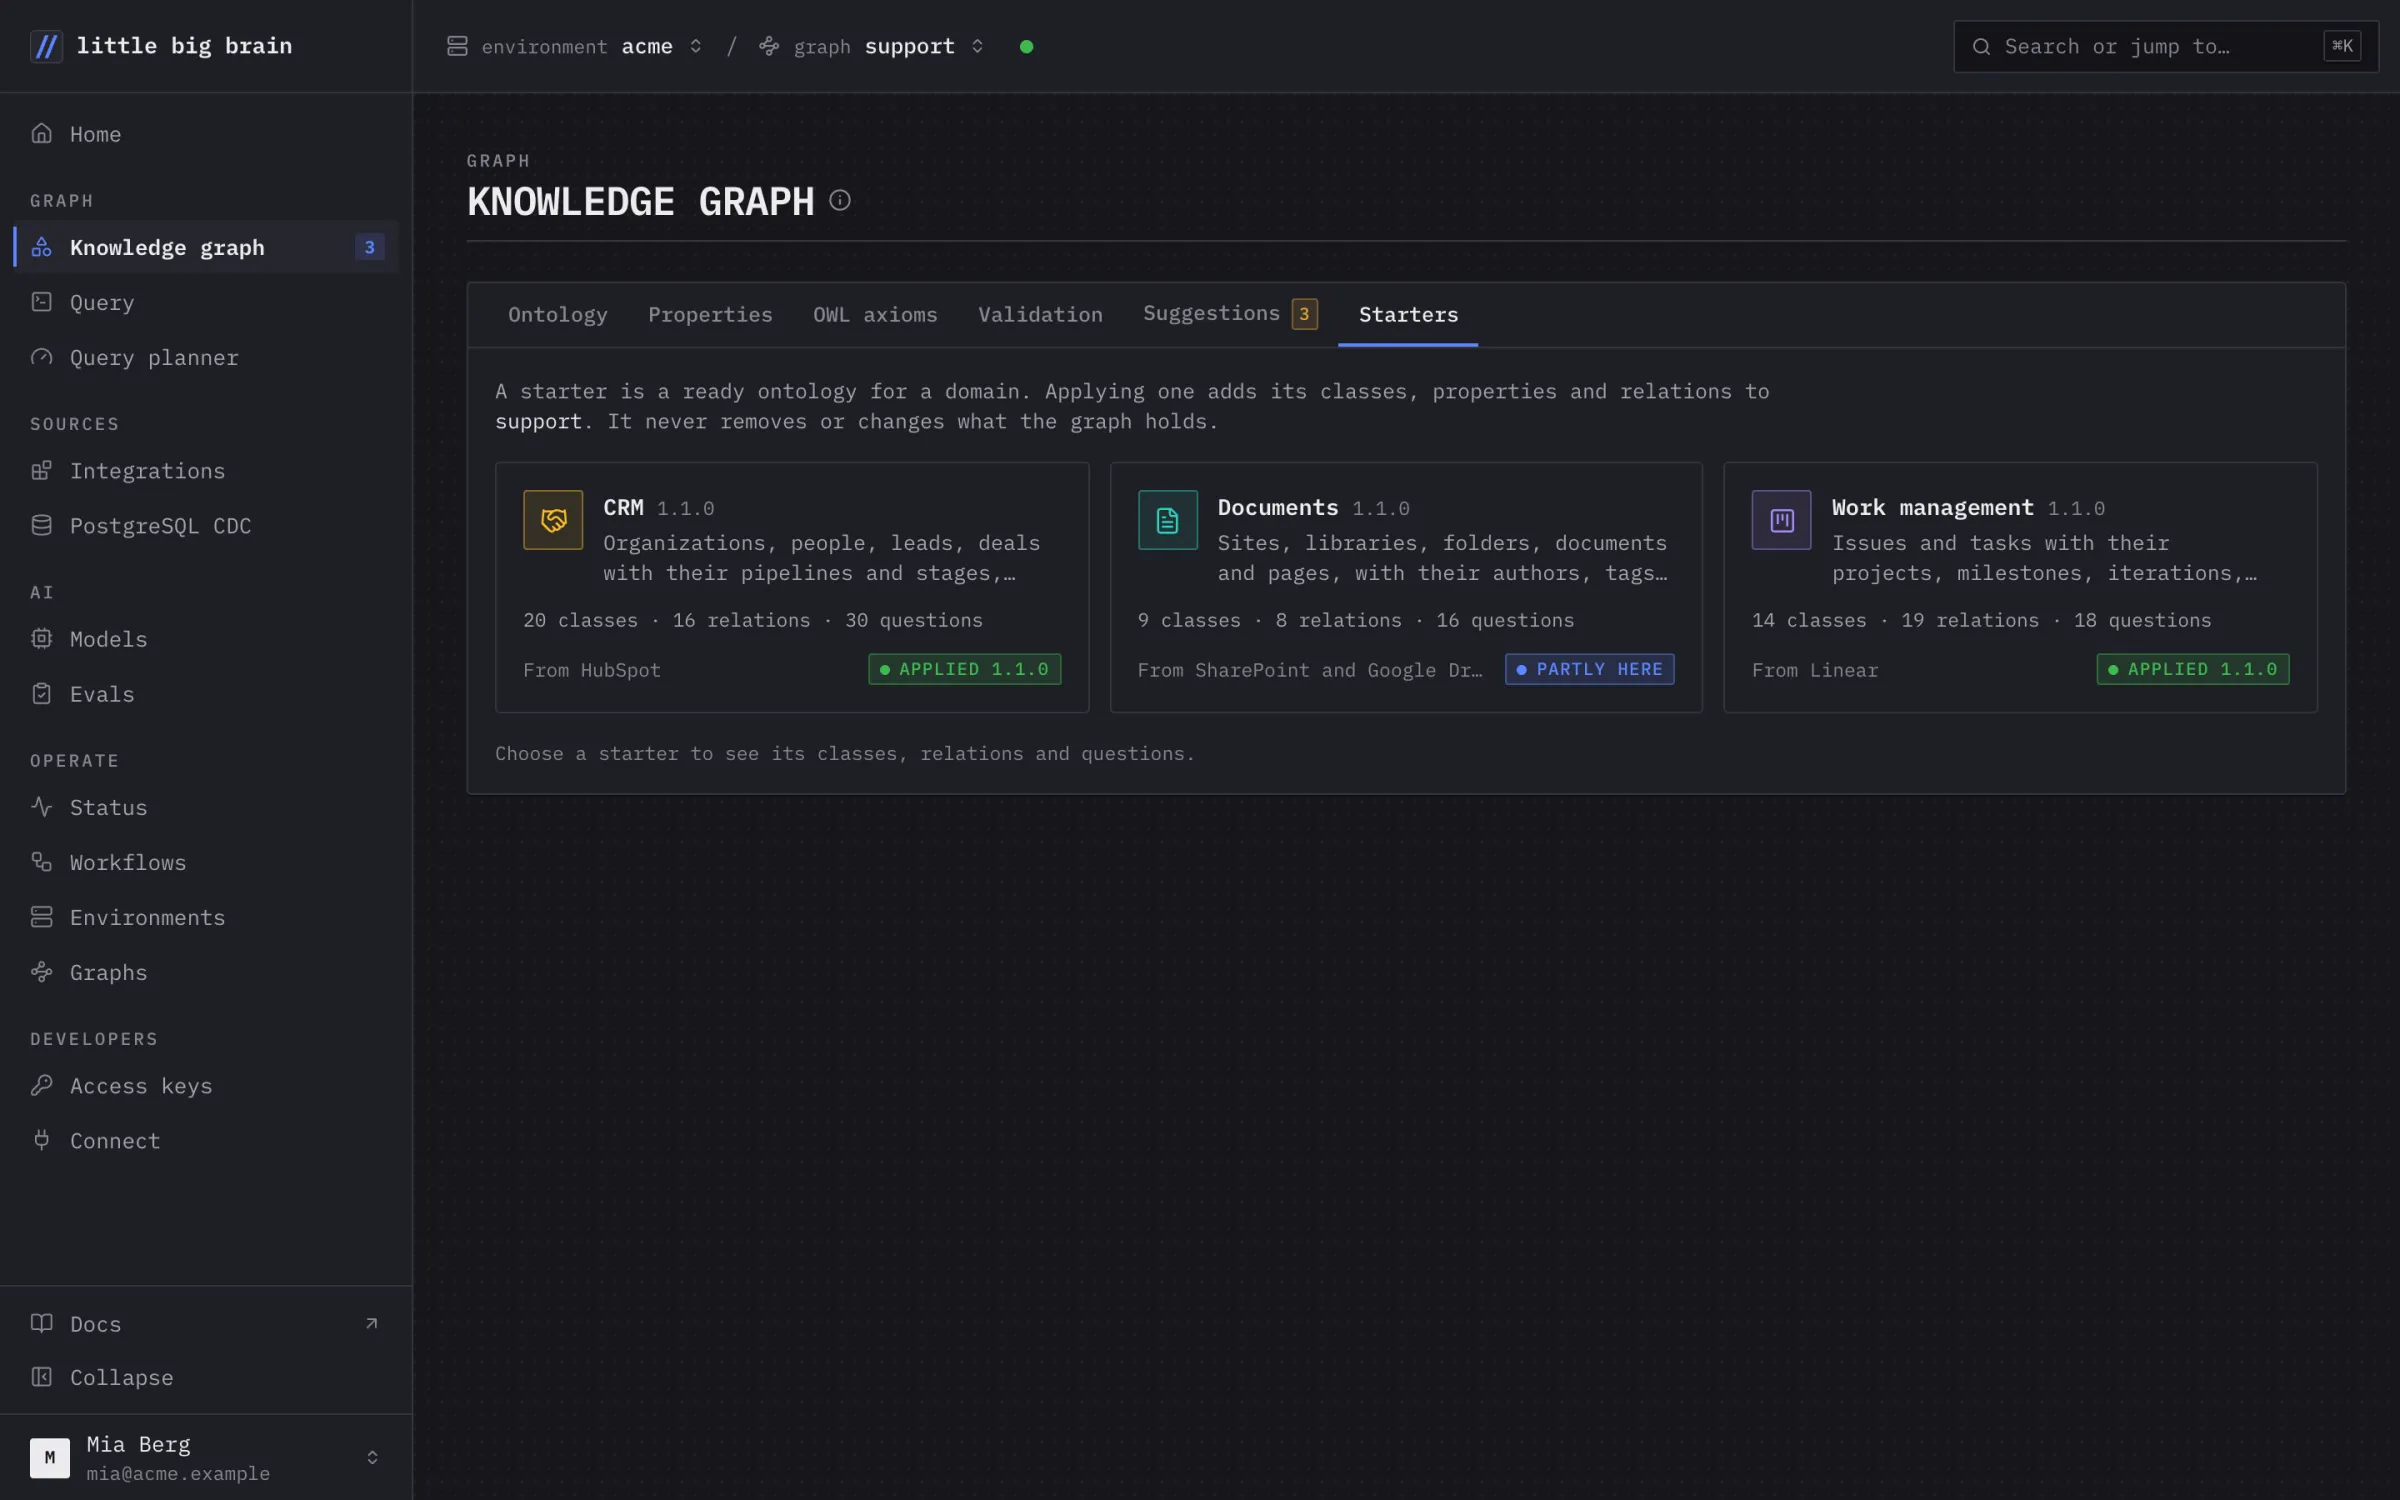Open Models under AI section
The width and height of the screenshot is (2400, 1500).
[x=206, y=638]
